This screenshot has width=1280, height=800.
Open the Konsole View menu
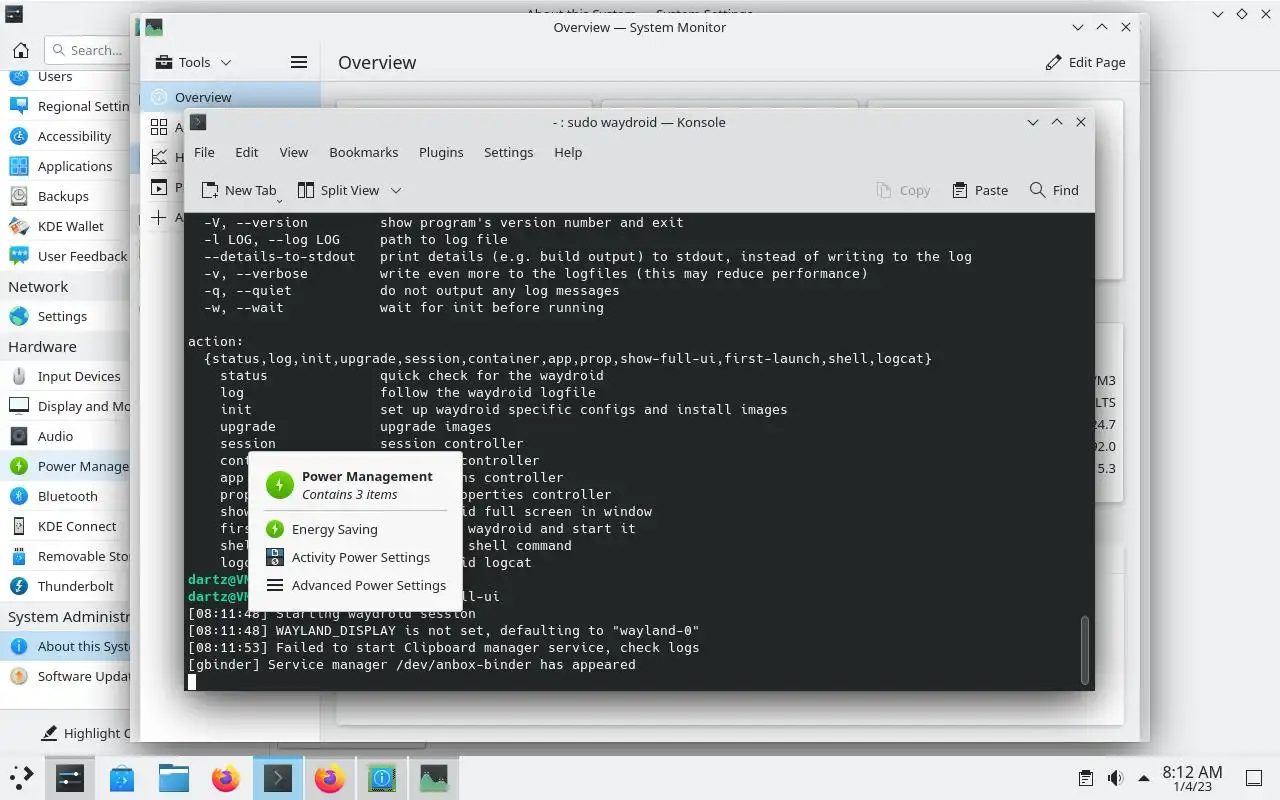tap(293, 152)
